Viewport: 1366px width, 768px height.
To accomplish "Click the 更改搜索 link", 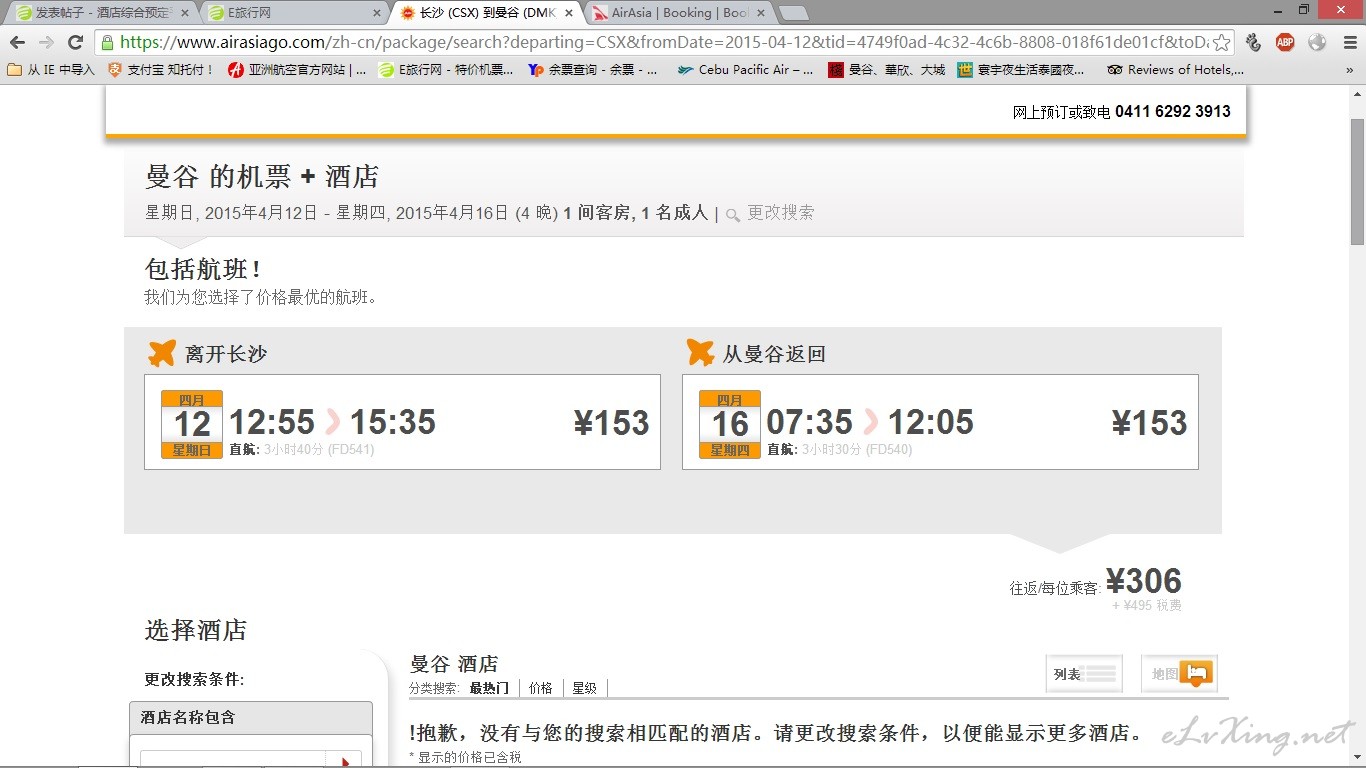I will click(x=781, y=212).
